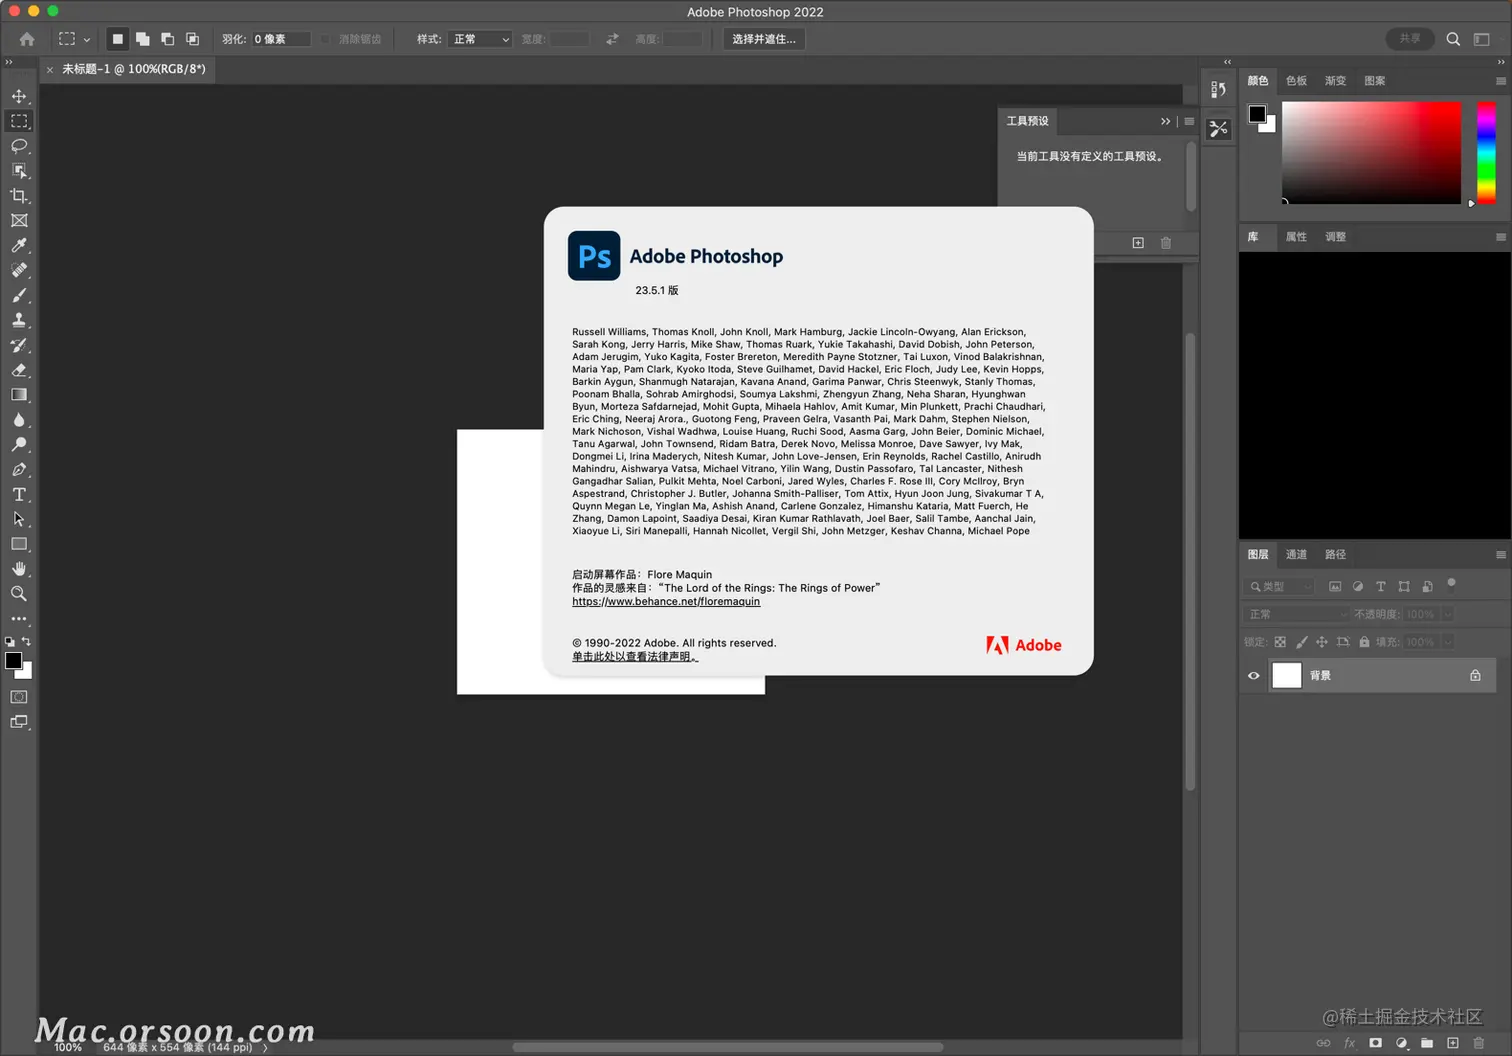The height and width of the screenshot is (1056, 1512).
Task: Select the Horizontal Type tool
Action: 19,495
